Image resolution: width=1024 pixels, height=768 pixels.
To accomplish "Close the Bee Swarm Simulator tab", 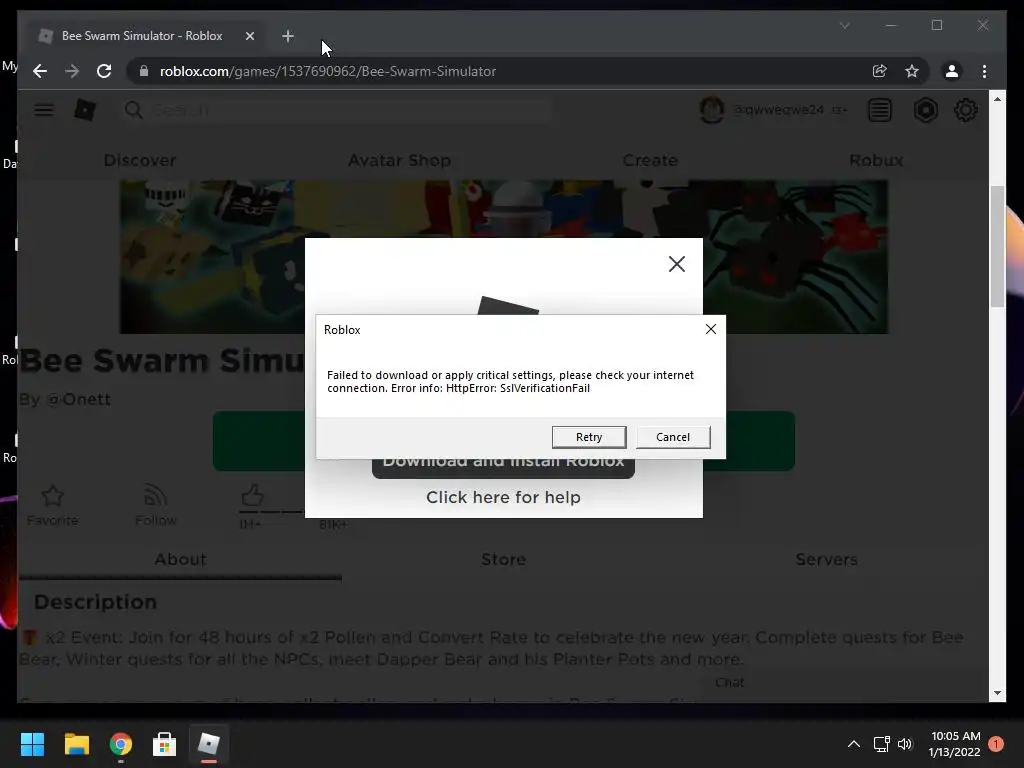I will (x=249, y=36).
